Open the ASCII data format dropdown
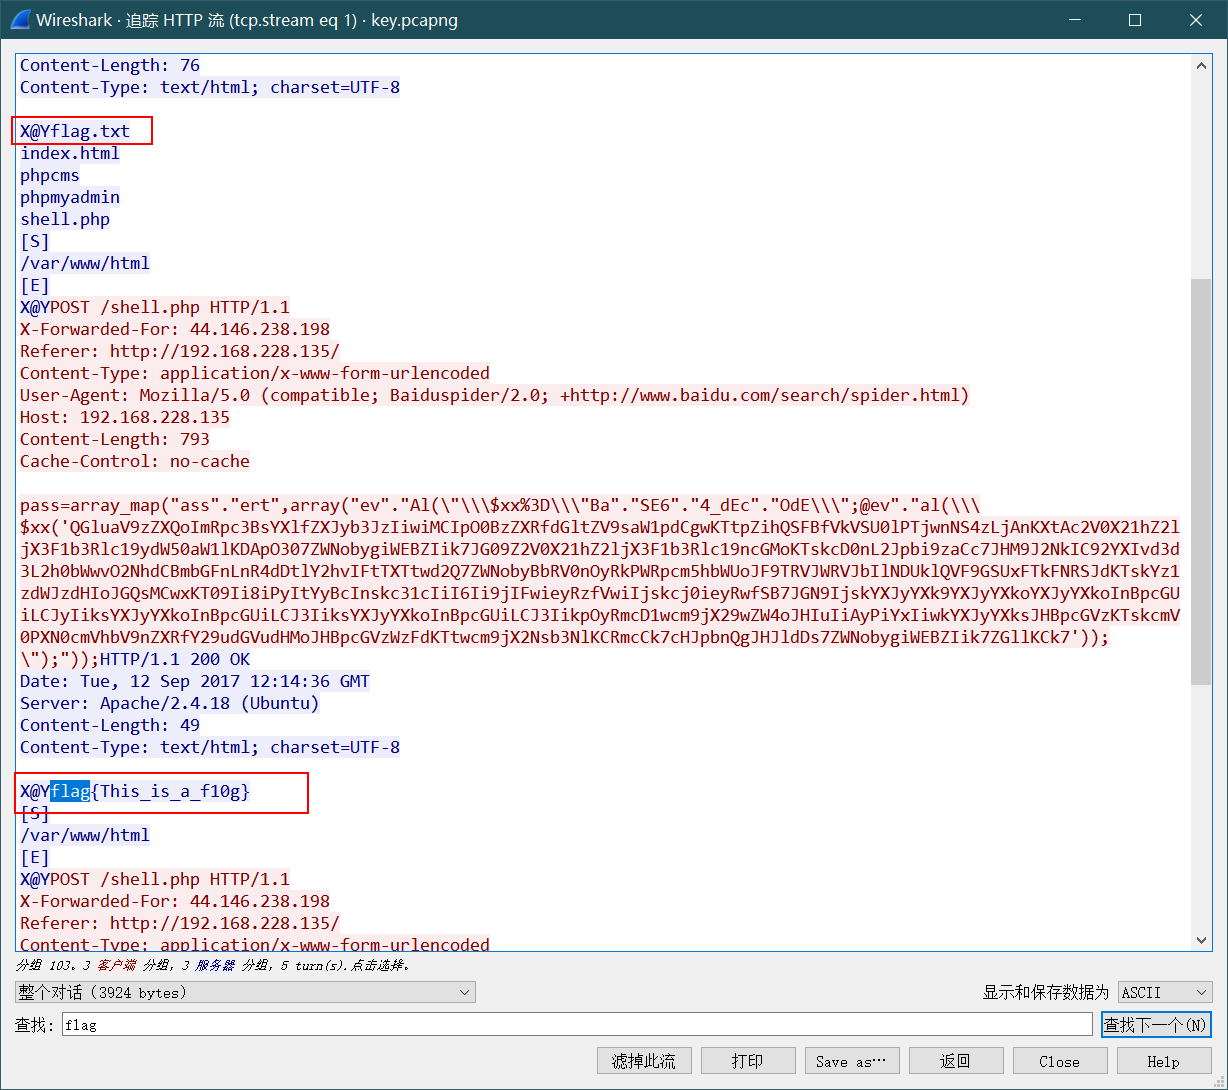This screenshot has width=1228, height=1090. (1165, 992)
